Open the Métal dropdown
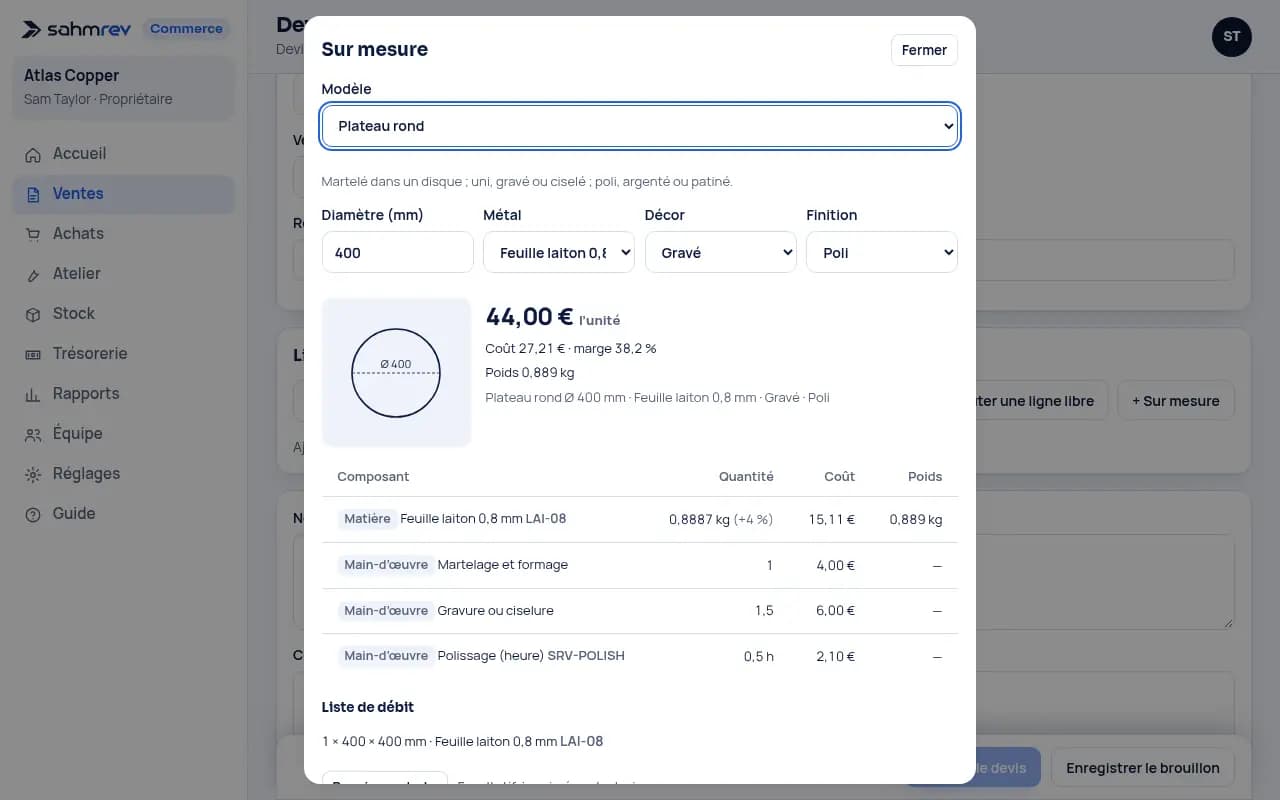The height and width of the screenshot is (800, 1280). 559,252
